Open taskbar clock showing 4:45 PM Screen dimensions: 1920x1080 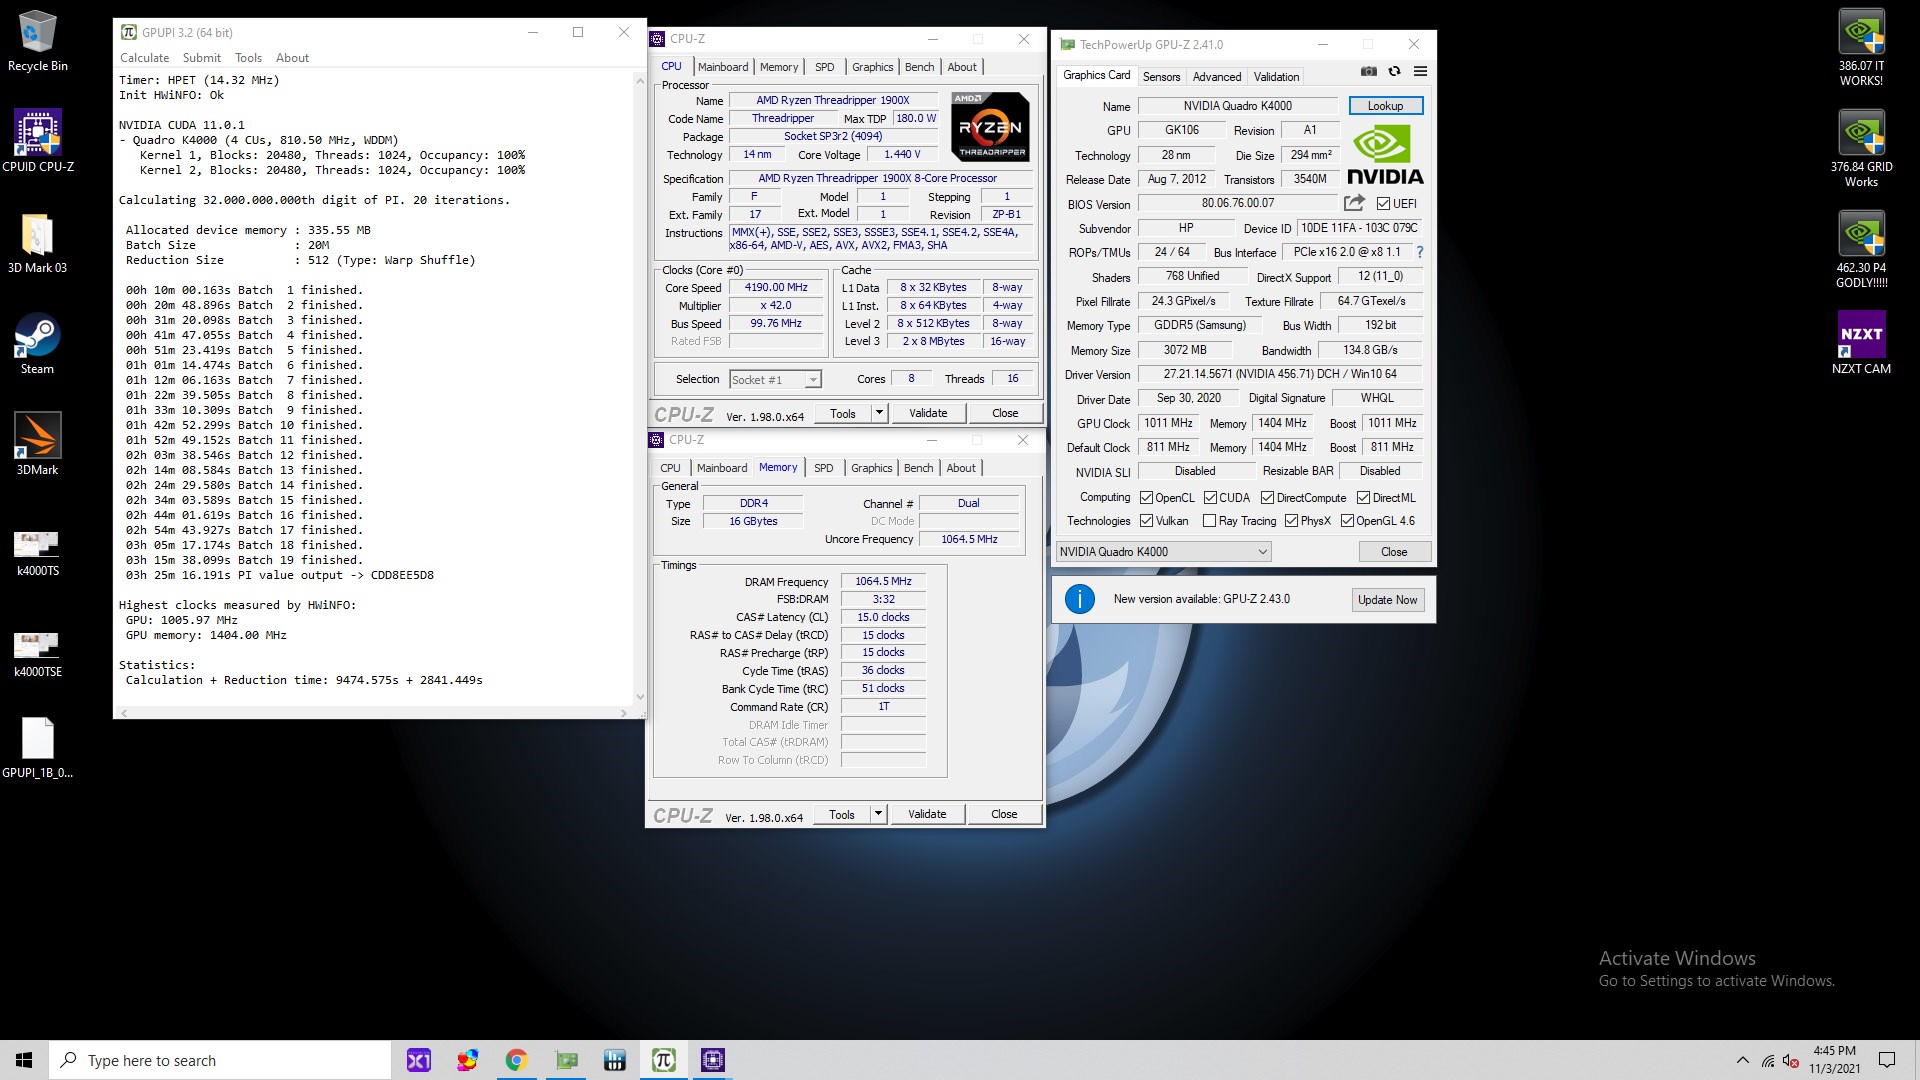point(1834,1060)
